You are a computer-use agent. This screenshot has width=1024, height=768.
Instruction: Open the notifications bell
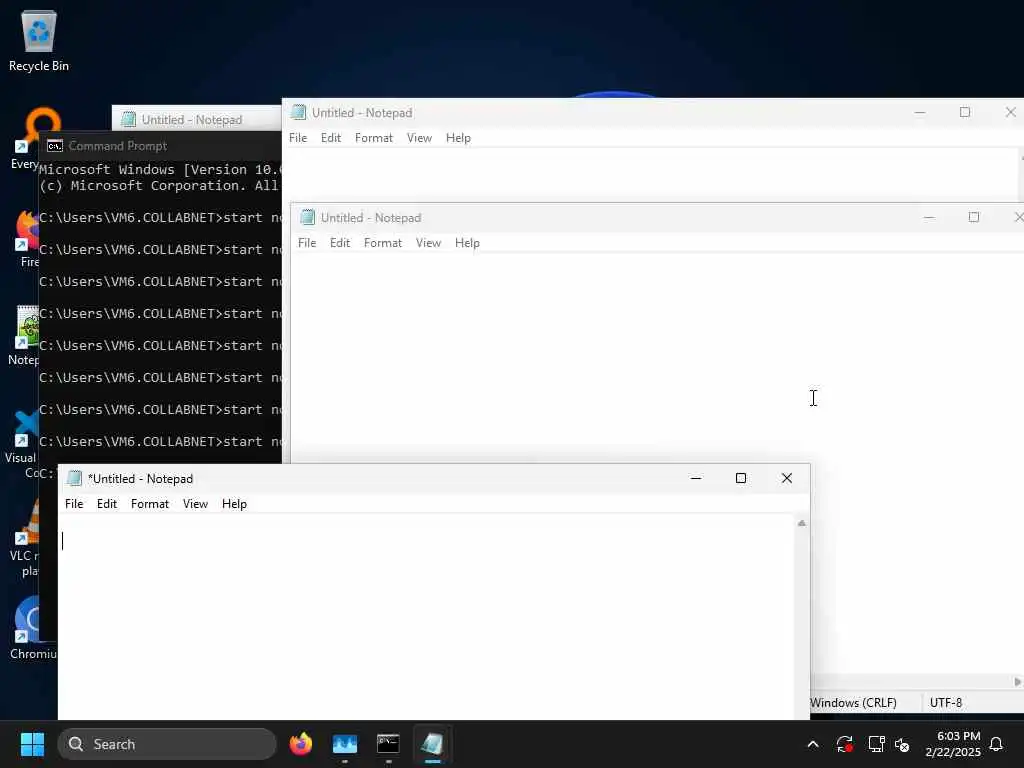[996, 744]
